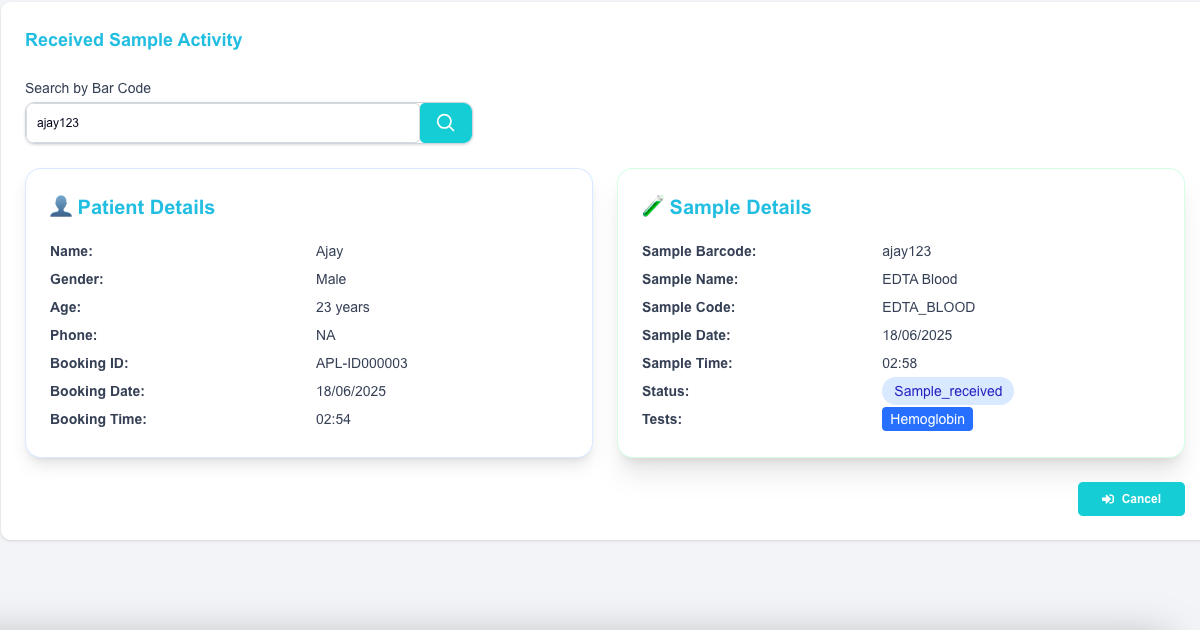Image resolution: width=1200 pixels, height=630 pixels.
Task: Click the test tube icon
Action: (652, 207)
